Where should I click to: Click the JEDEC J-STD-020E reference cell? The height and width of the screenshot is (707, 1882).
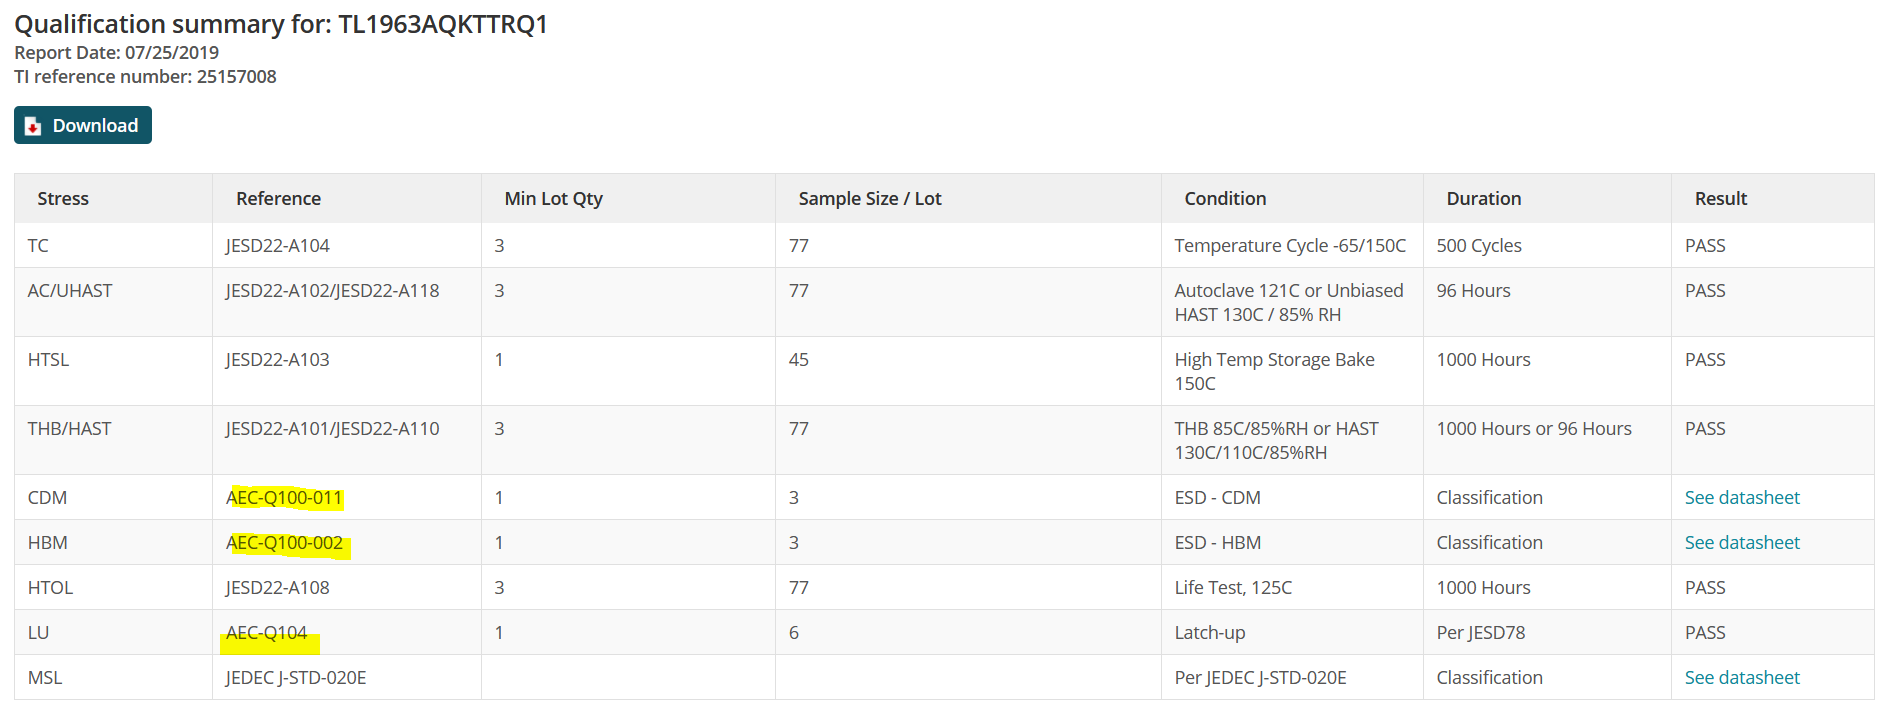[x=296, y=678]
